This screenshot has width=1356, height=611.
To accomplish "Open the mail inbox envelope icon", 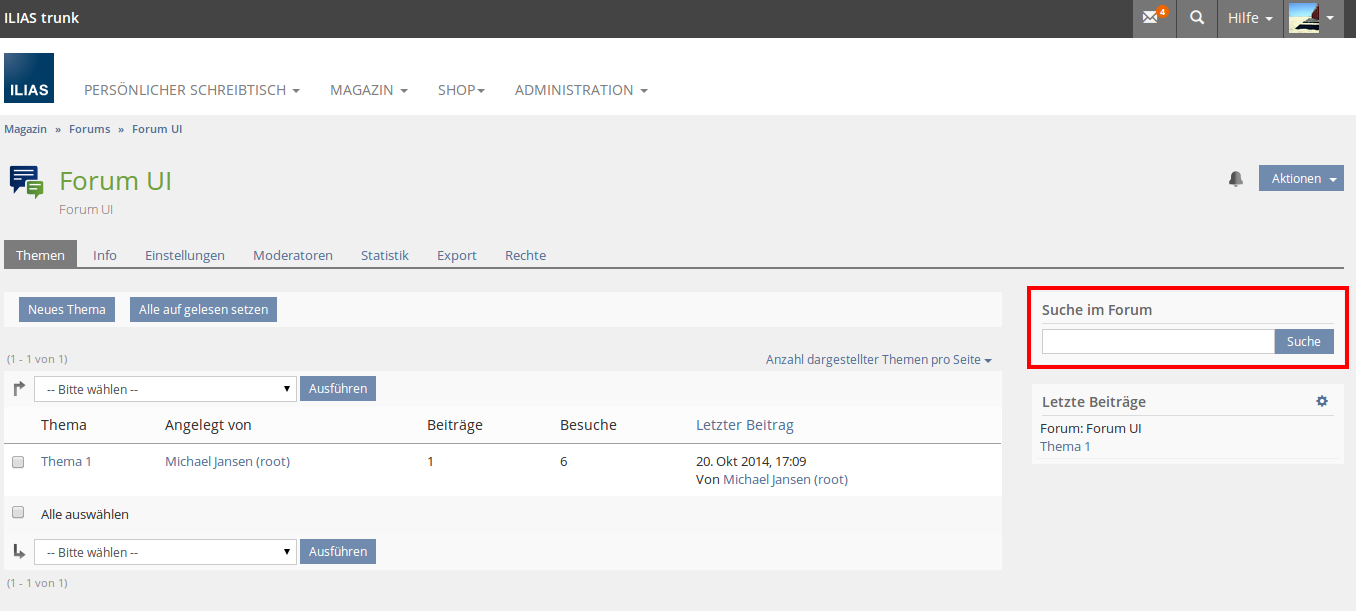I will (x=1153, y=18).
